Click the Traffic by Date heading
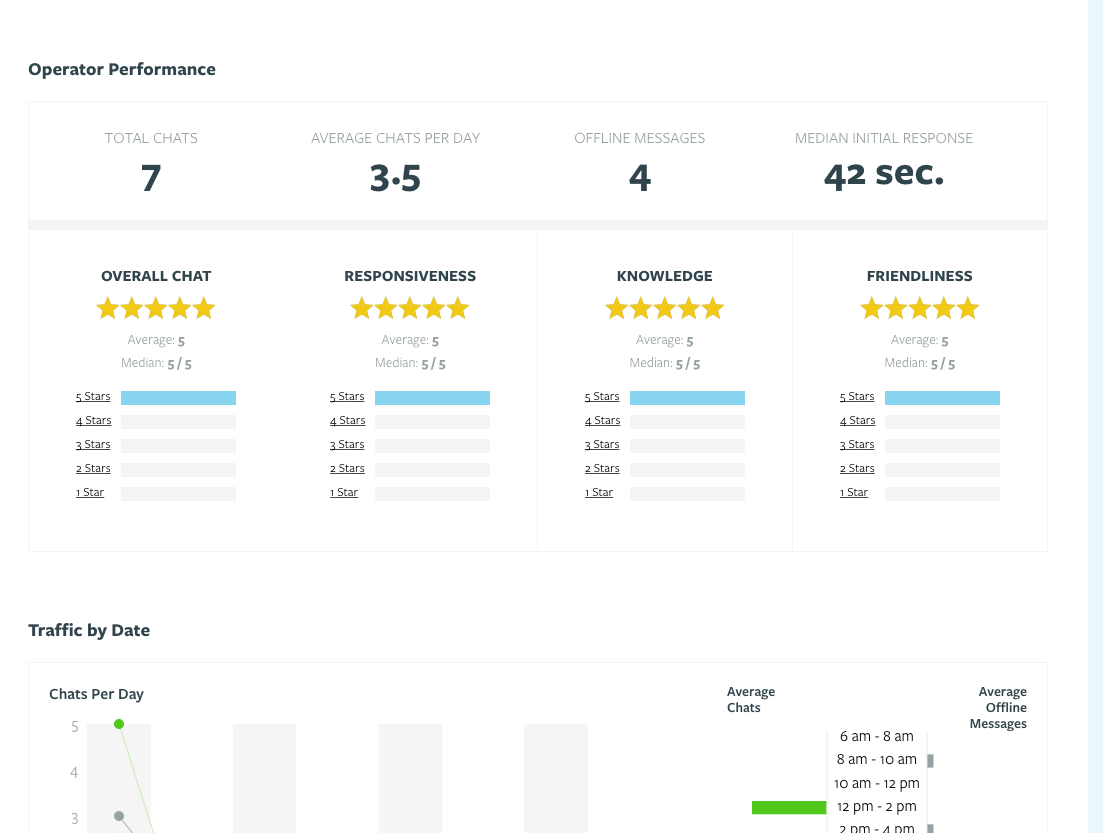Screen dimensions: 1103x833 tap(89, 630)
